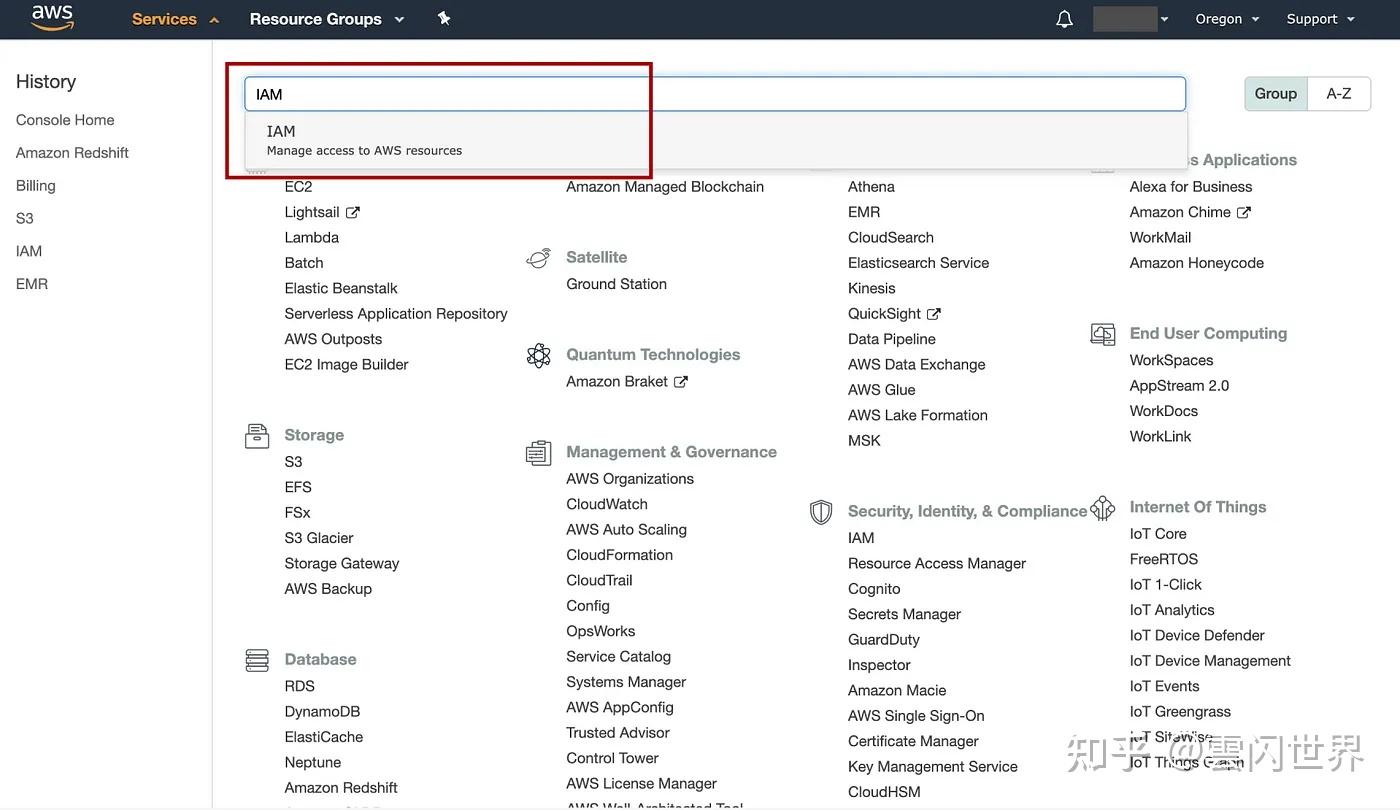Click the Database category icon
The image size is (1400, 810).
click(256, 658)
